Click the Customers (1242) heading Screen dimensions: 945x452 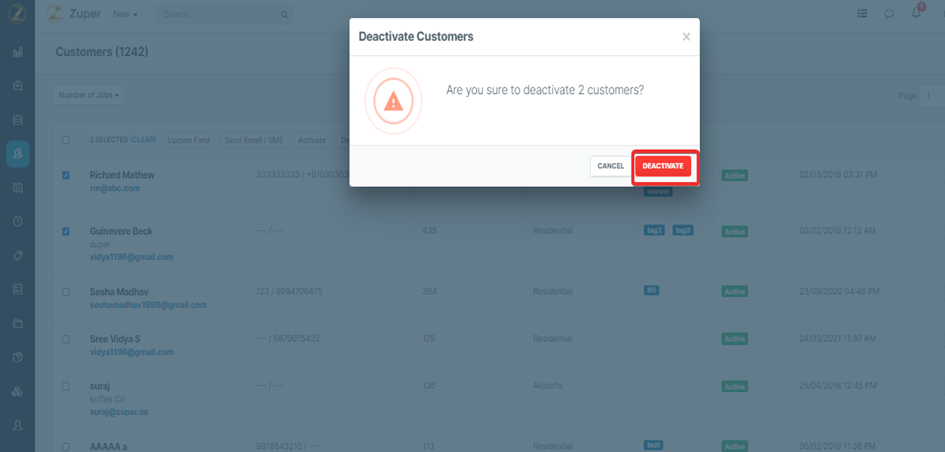point(102,52)
